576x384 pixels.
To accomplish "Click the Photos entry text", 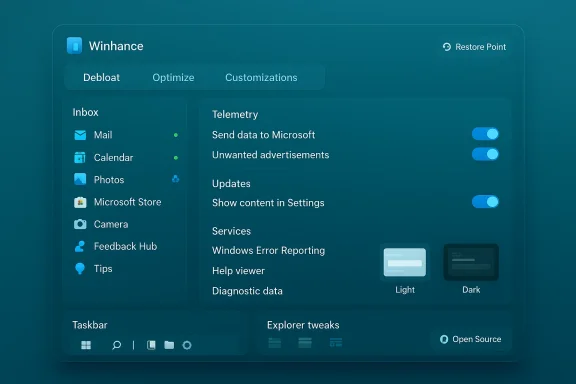I will click(x=109, y=180).
